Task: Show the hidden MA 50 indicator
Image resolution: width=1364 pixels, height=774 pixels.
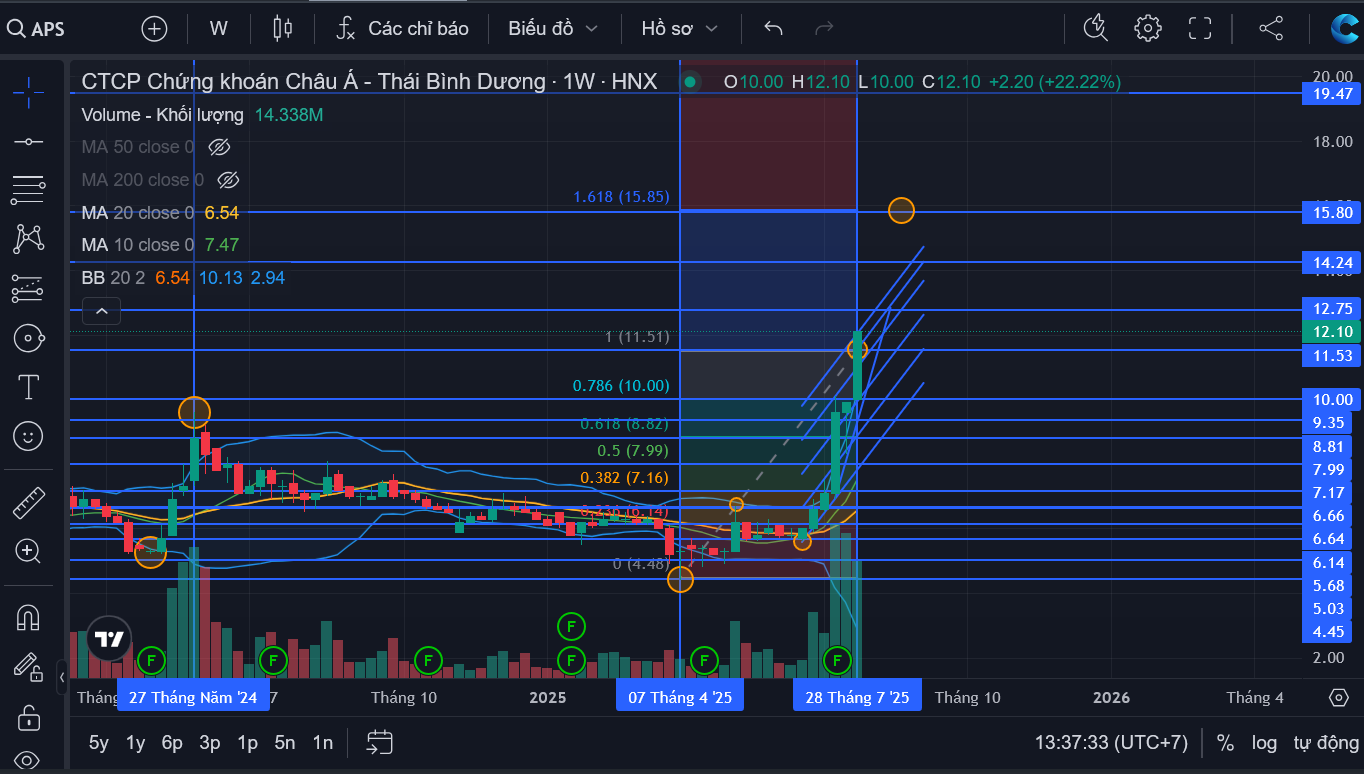Action: (219, 147)
